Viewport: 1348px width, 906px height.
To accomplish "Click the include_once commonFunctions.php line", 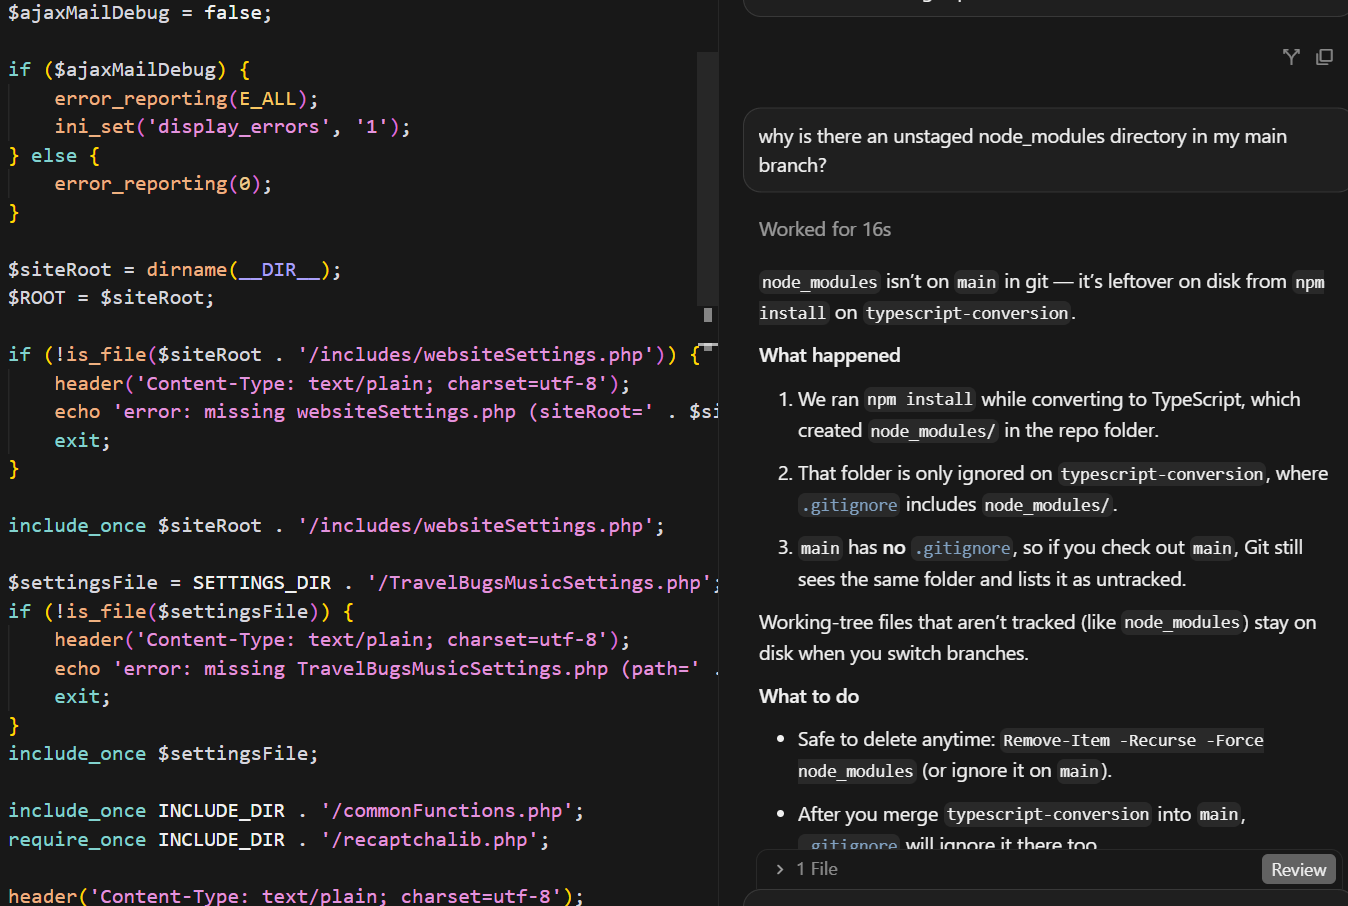I will pos(296,811).
